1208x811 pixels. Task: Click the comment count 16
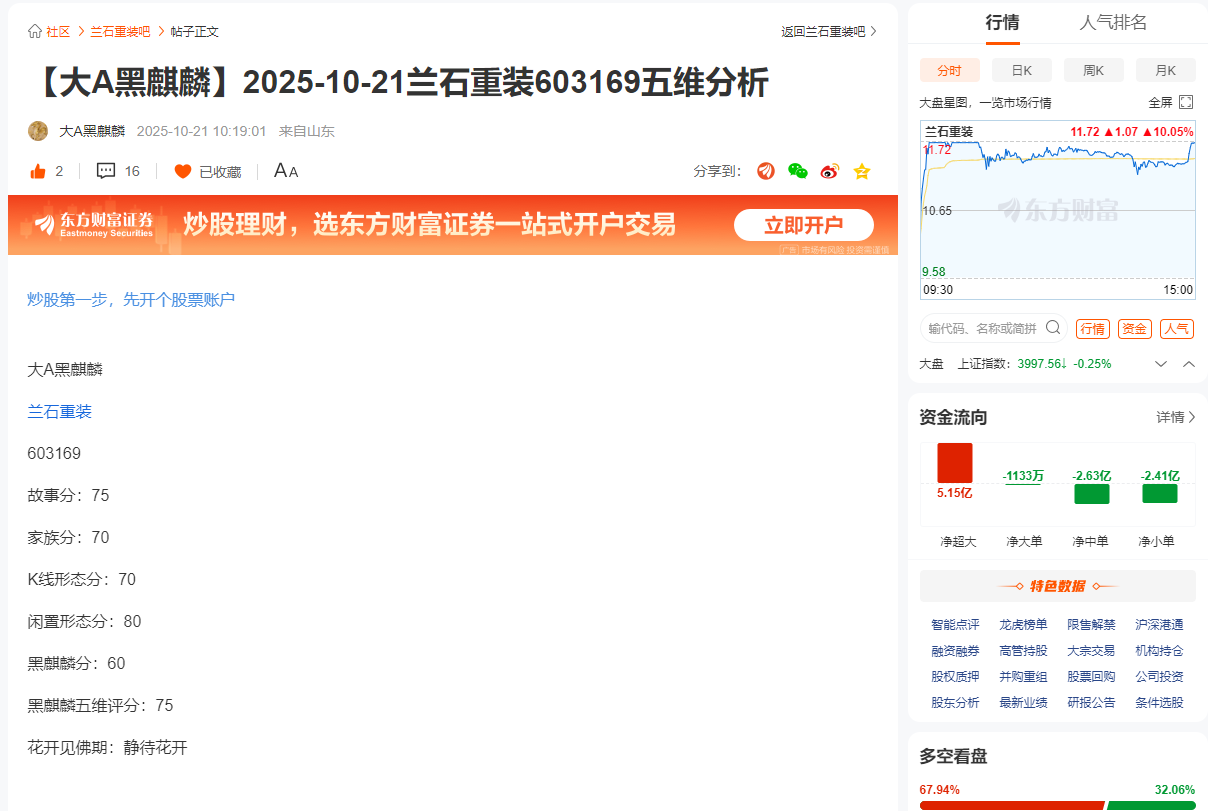tap(132, 171)
